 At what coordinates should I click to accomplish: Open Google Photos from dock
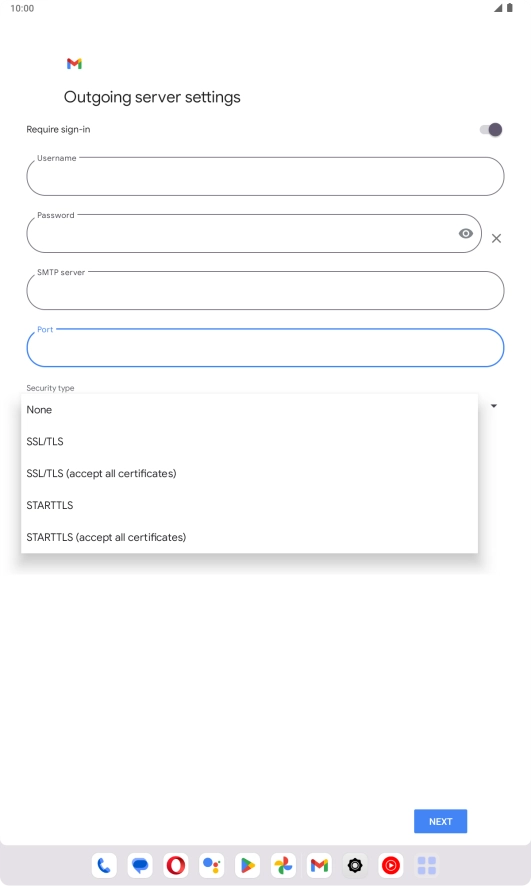(283, 865)
